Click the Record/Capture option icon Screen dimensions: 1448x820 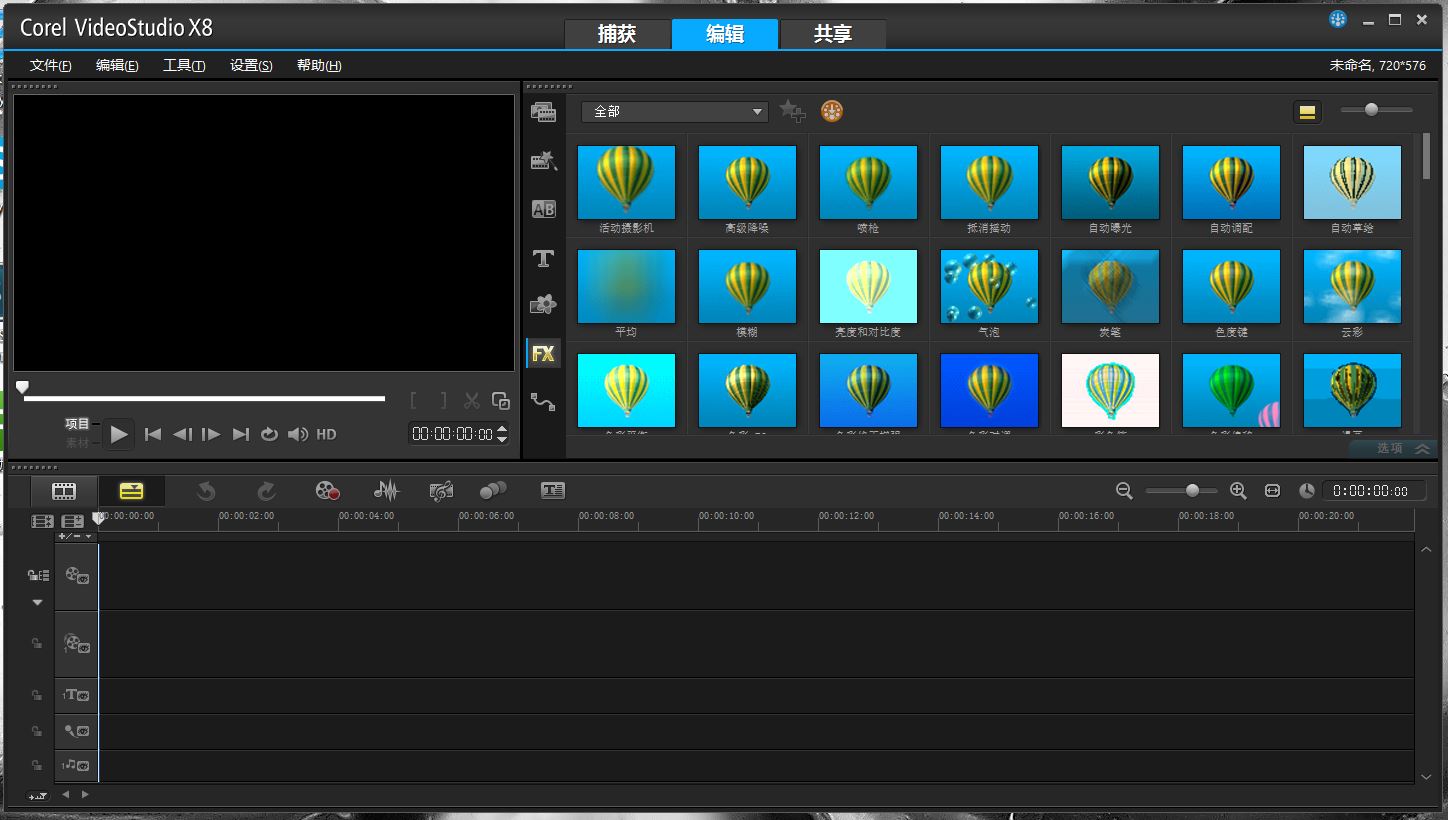[x=327, y=491]
